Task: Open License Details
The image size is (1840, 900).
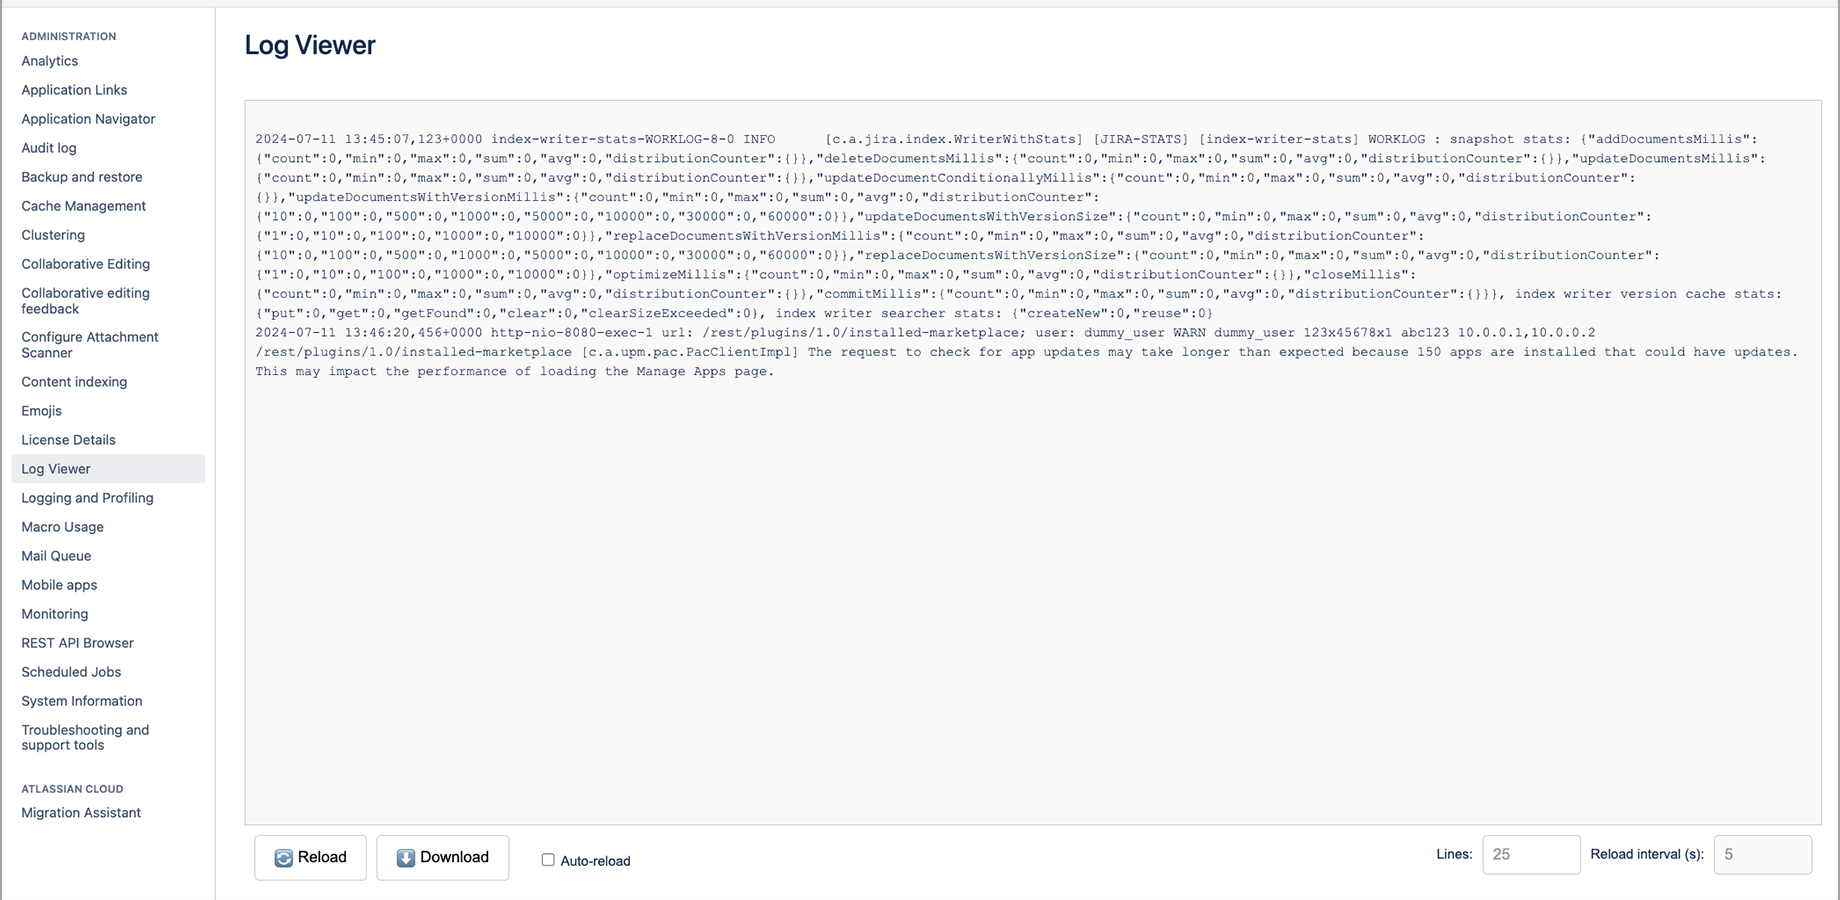Action: 69,440
